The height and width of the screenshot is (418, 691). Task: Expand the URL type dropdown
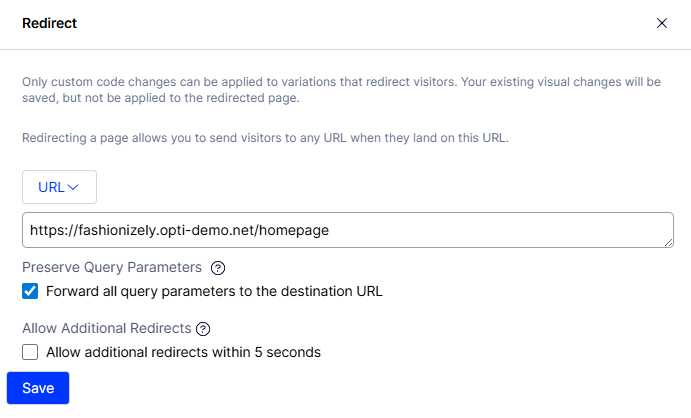click(59, 187)
